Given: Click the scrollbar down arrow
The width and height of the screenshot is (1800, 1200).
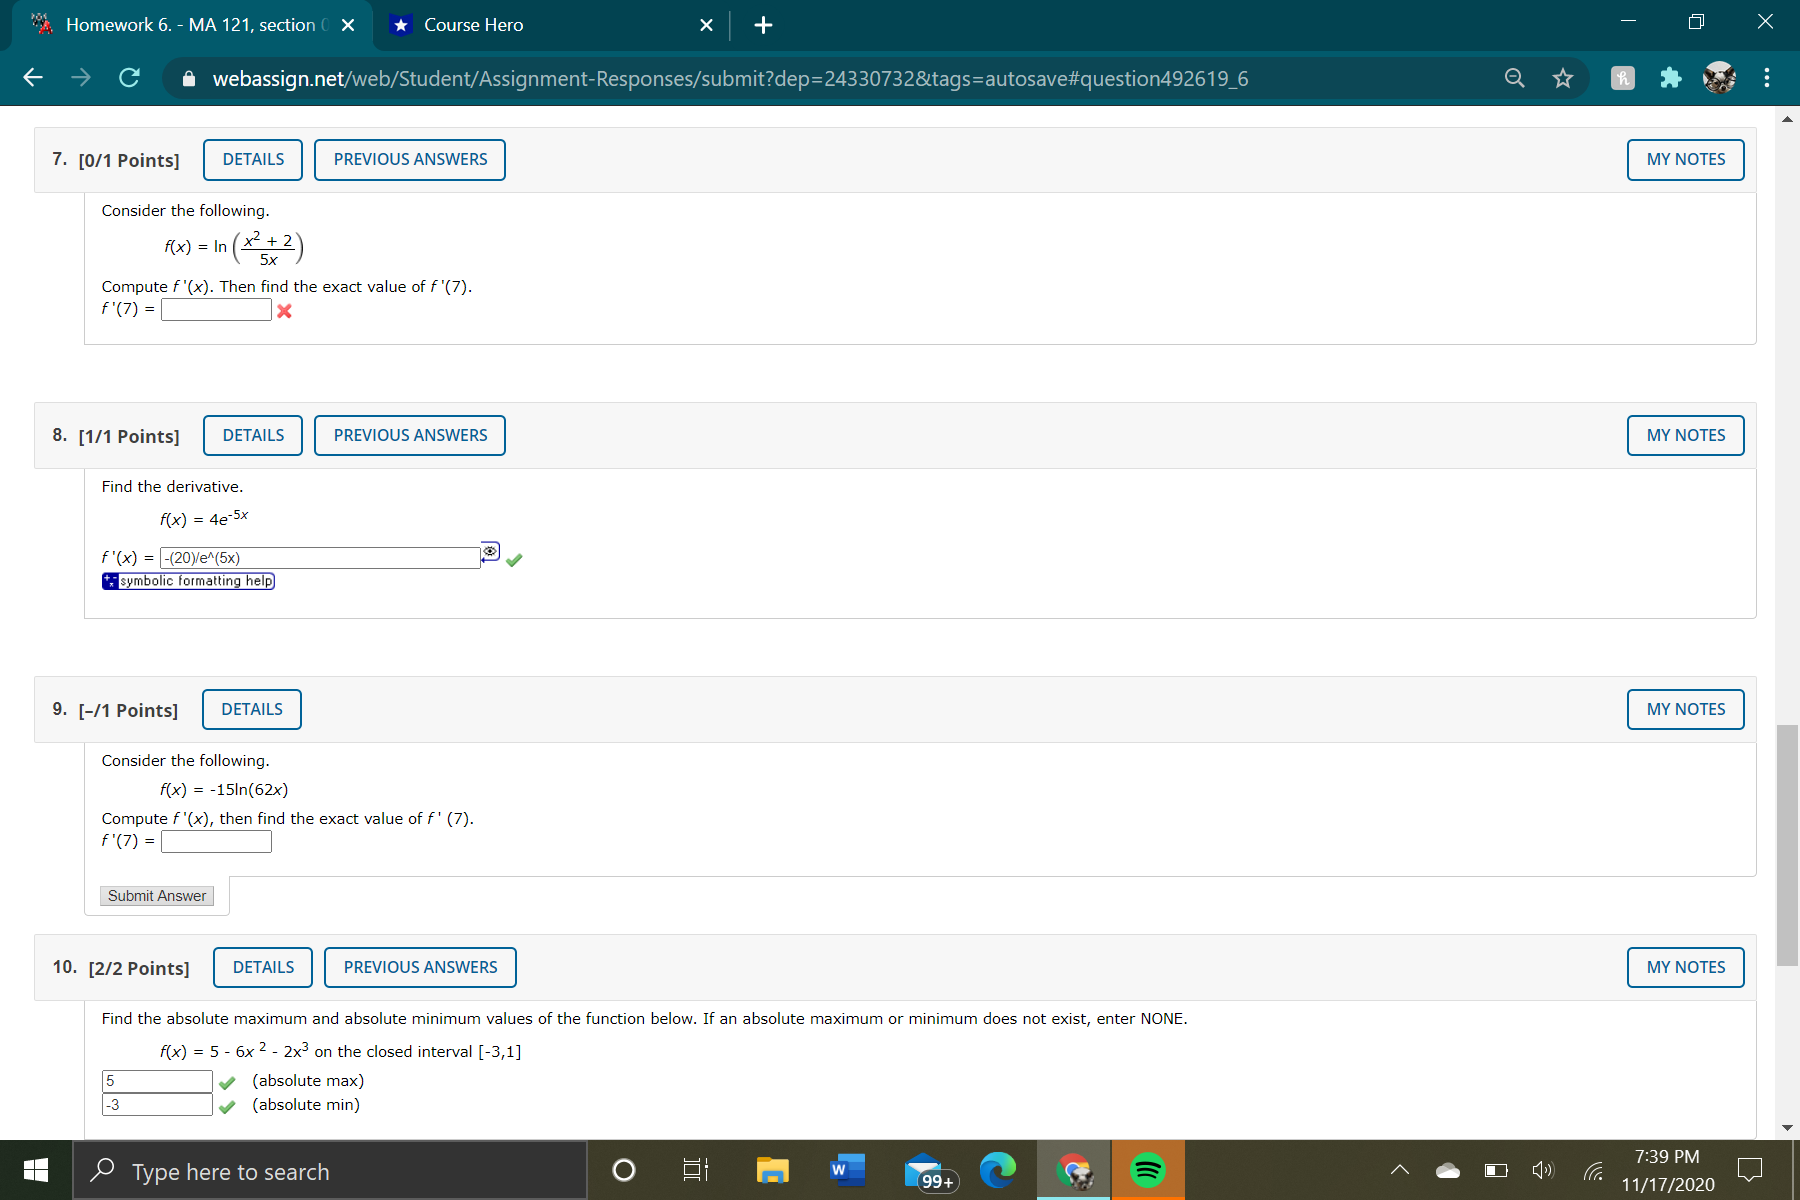Looking at the screenshot, I should click(1787, 1128).
